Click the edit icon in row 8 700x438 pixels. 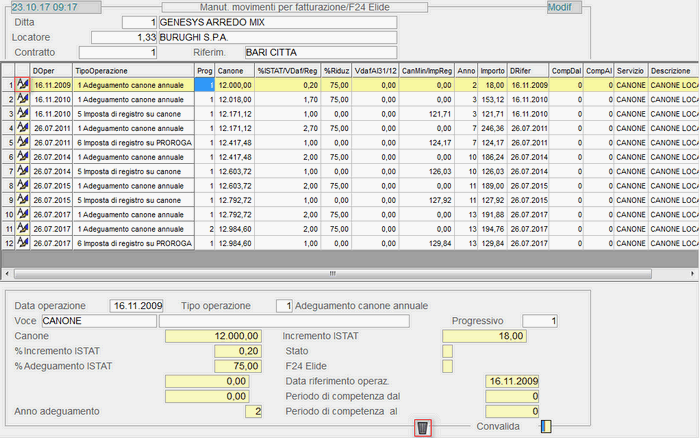click(x=22, y=185)
